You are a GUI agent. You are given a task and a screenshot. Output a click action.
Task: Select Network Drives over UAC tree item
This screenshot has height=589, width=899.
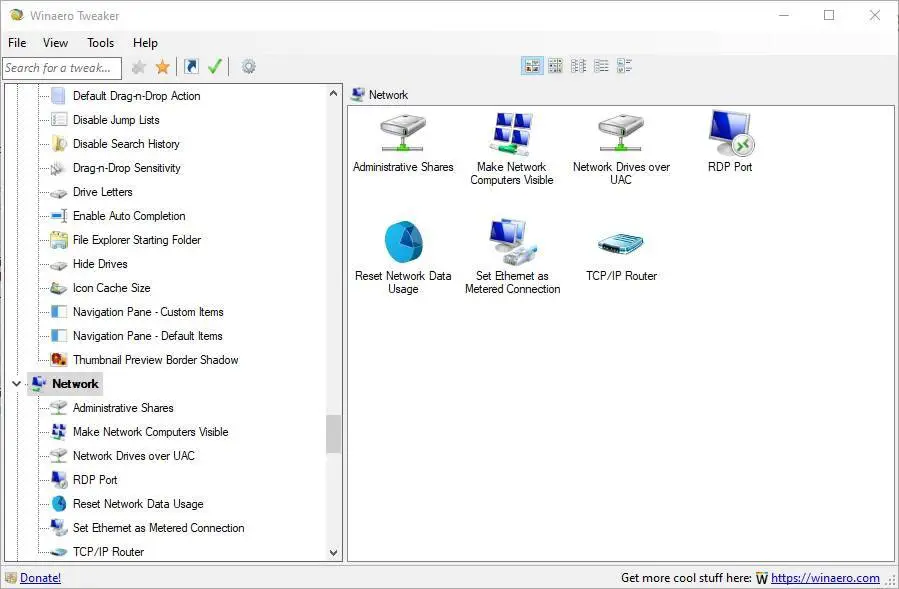[x=134, y=456]
